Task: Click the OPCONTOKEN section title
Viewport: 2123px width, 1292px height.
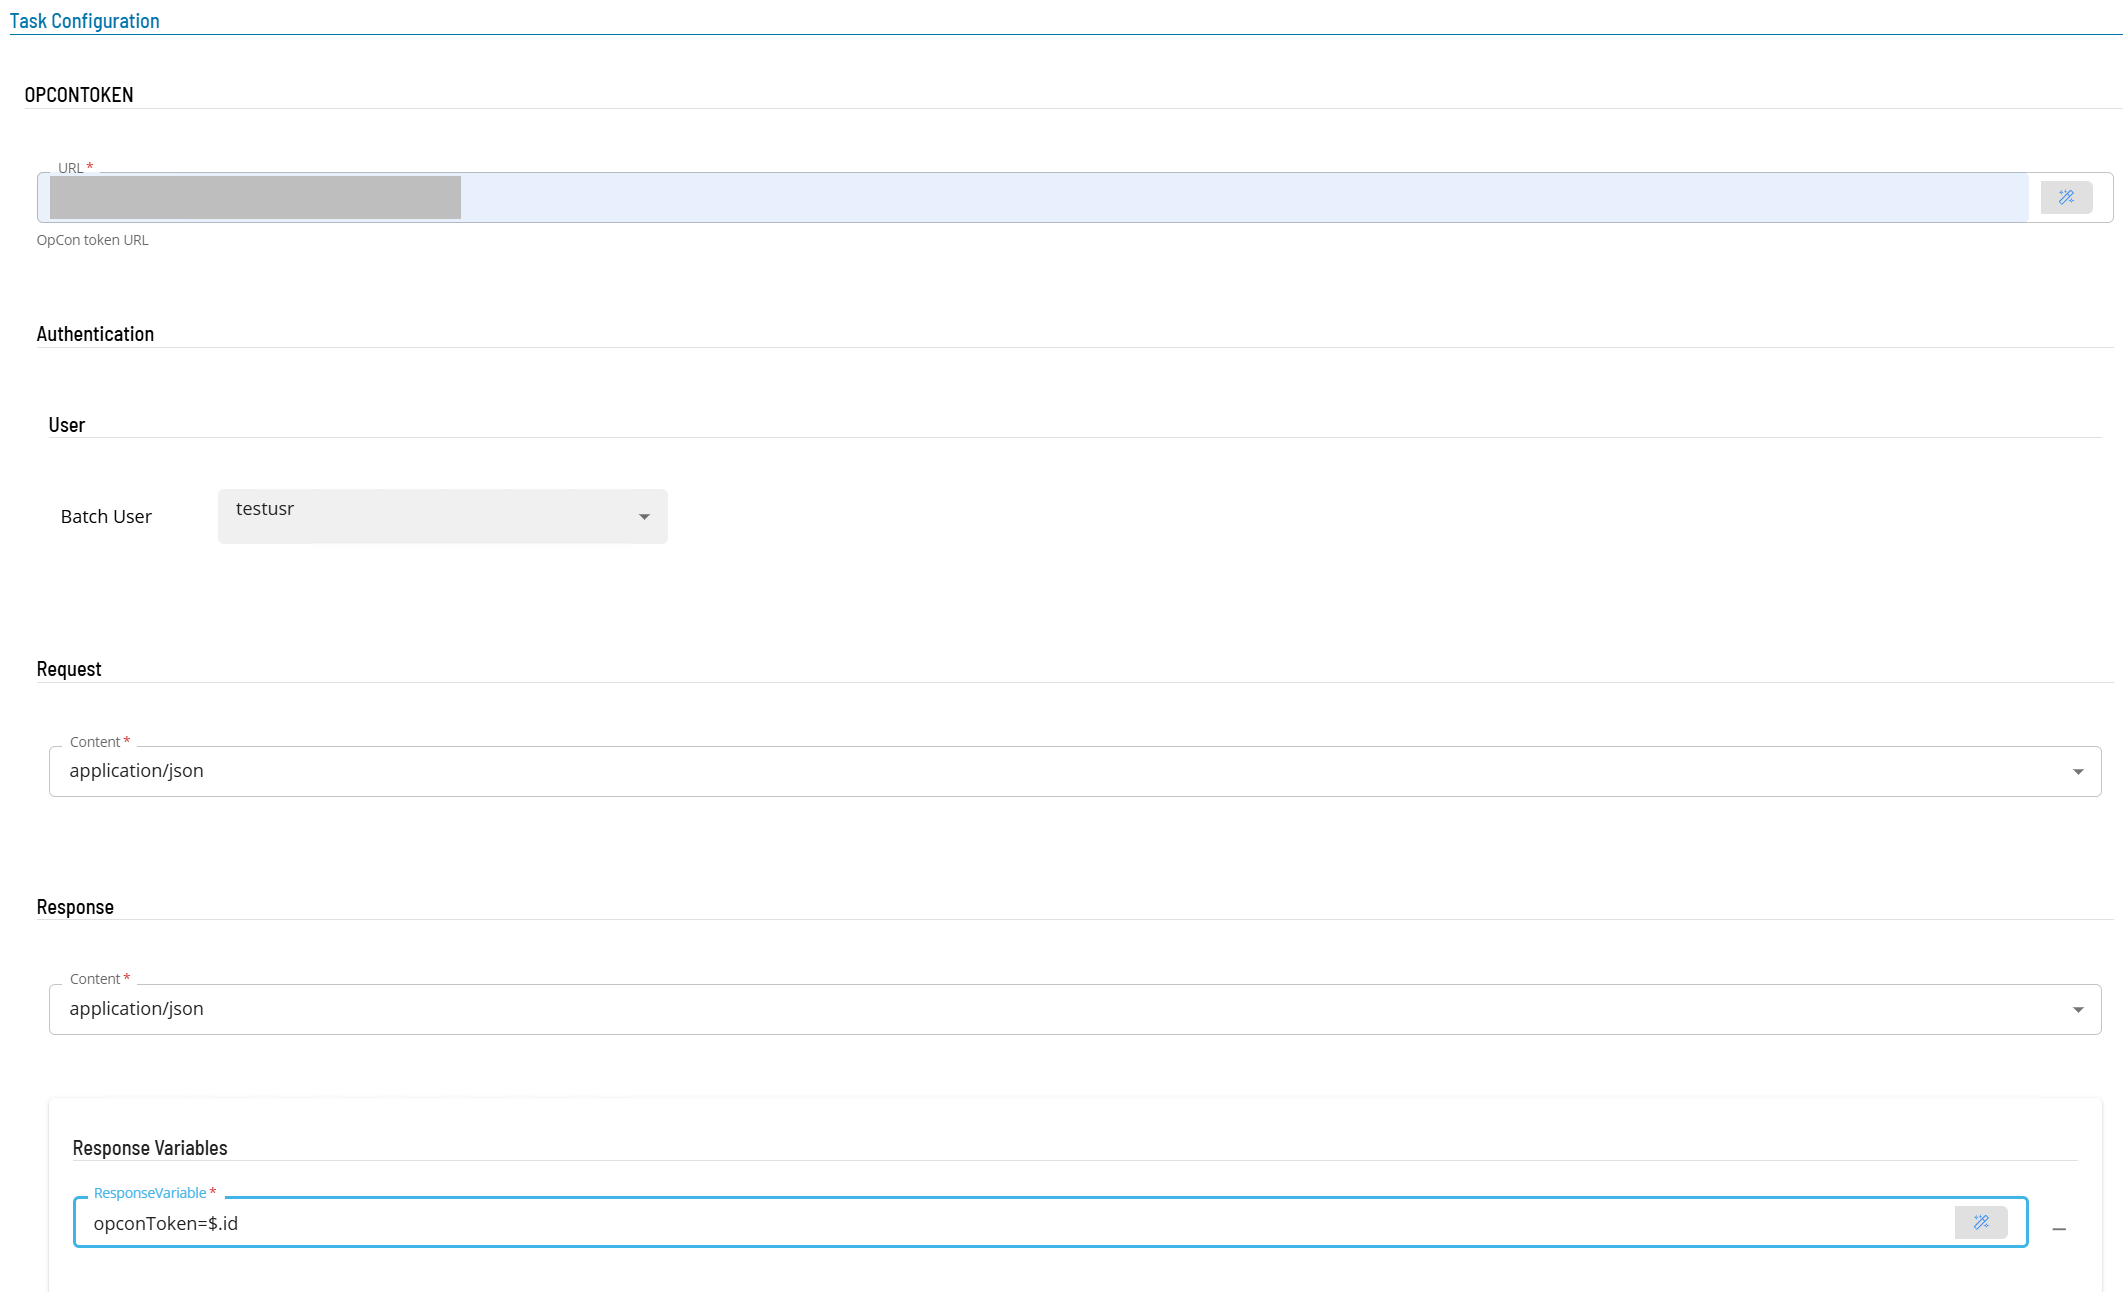Action: (79, 95)
